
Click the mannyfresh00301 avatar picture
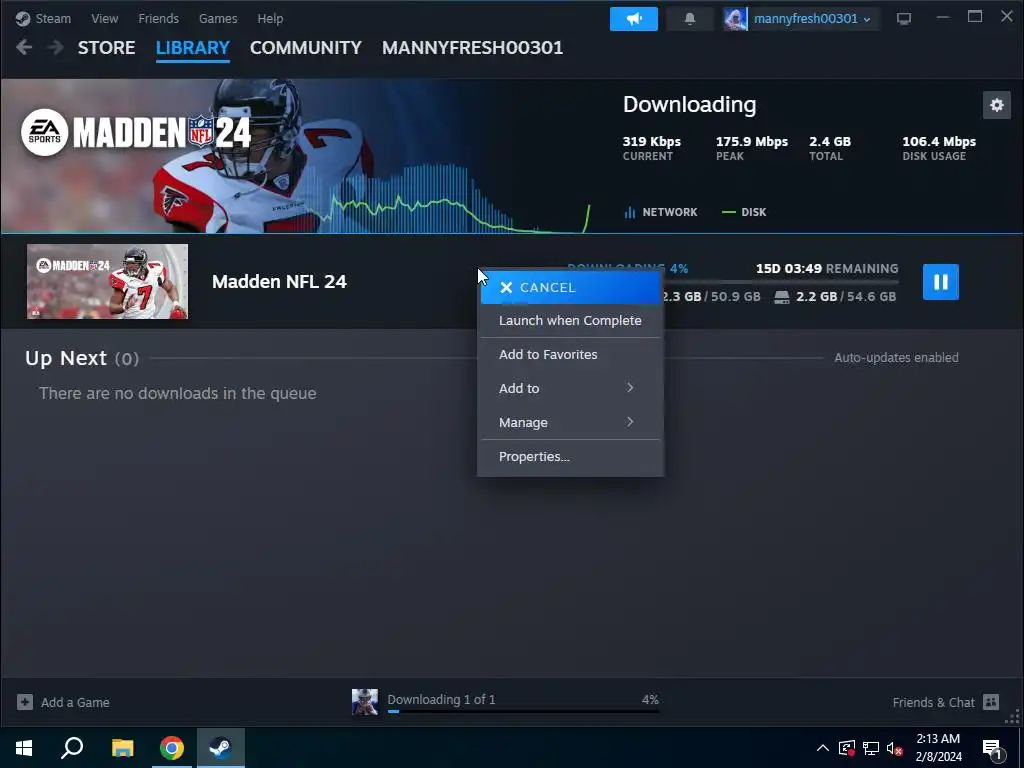pos(735,19)
